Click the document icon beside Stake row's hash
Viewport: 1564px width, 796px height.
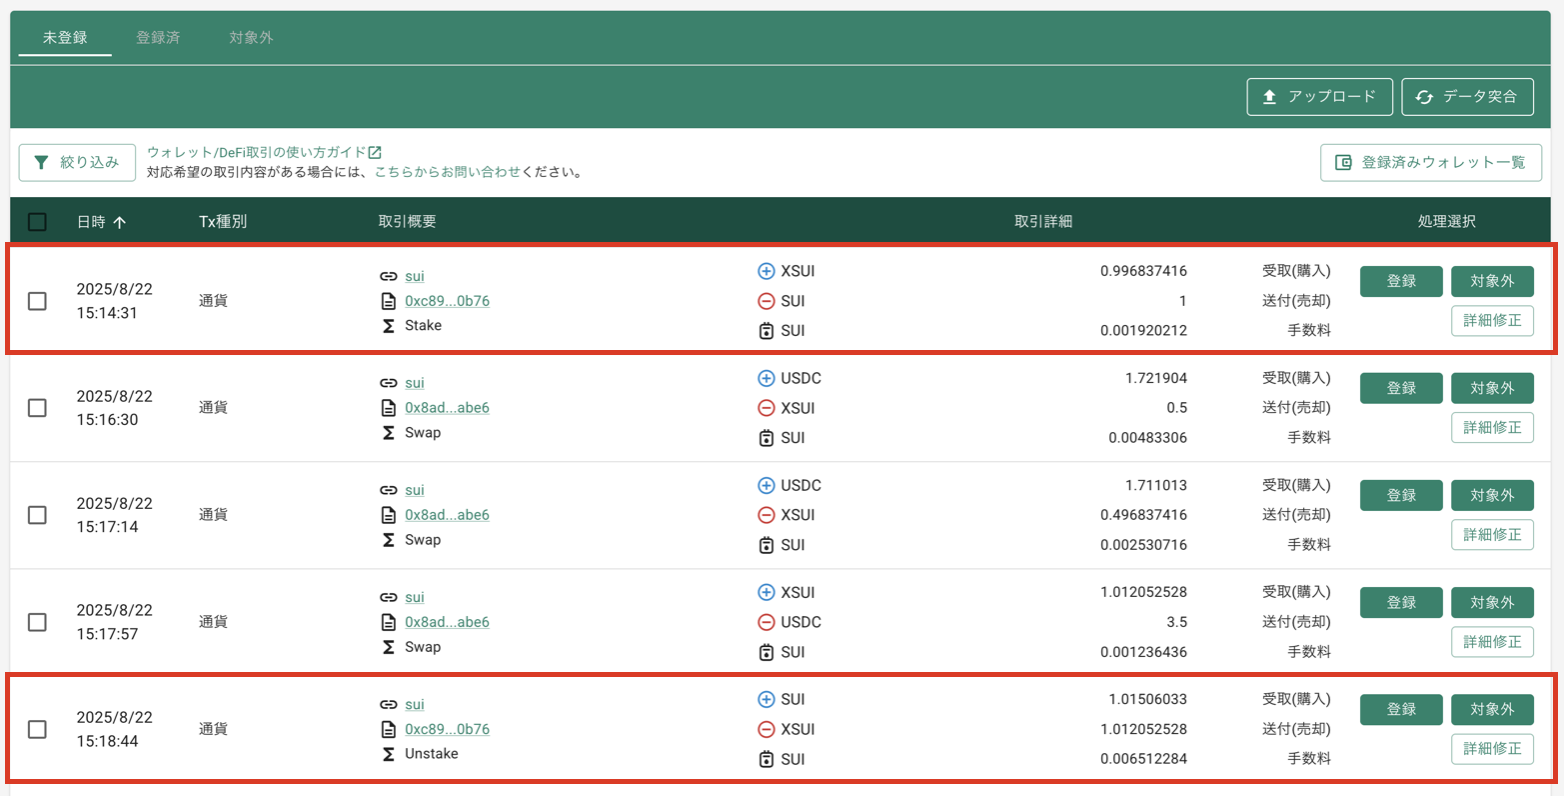(x=388, y=301)
